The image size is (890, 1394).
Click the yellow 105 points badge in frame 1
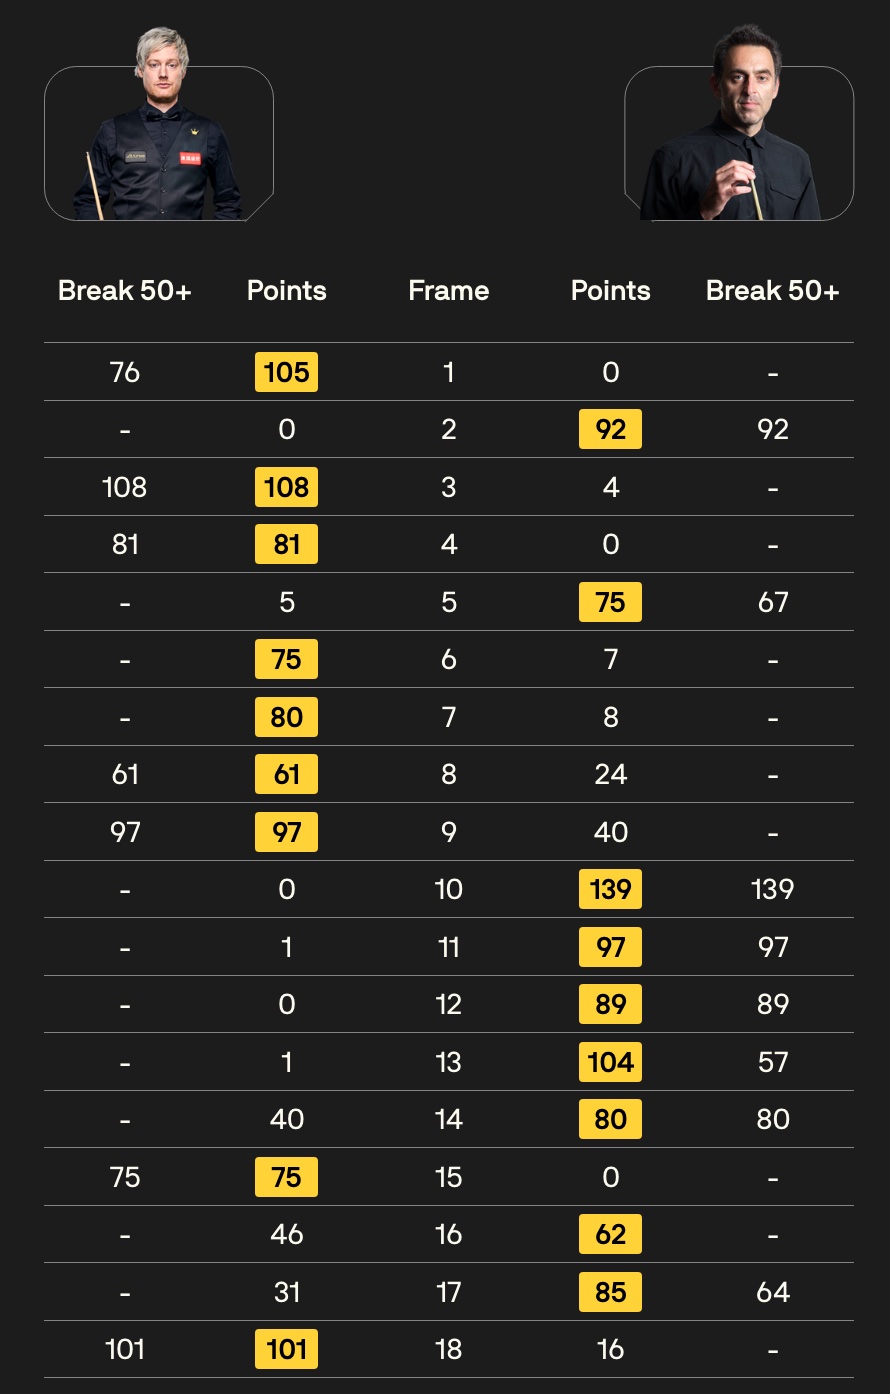(x=287, y=372)
